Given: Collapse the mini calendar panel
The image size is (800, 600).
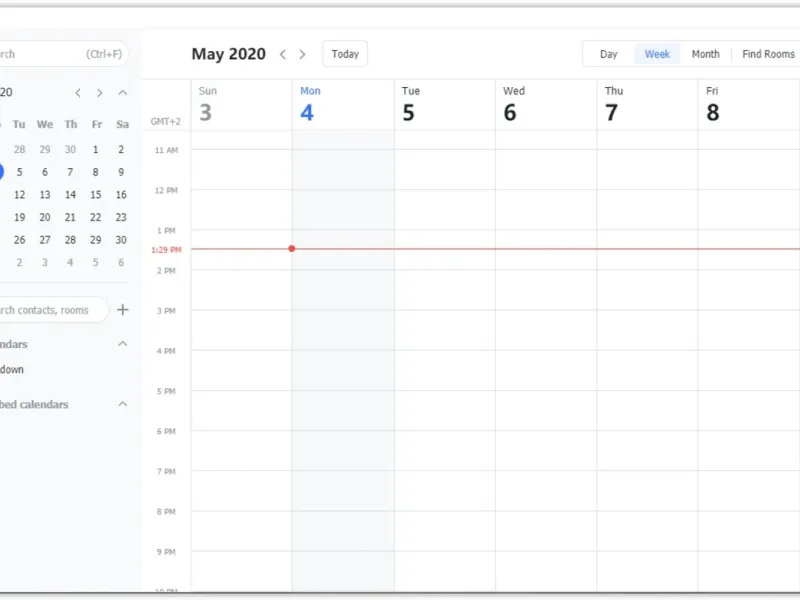Looking at the screenshot, I should [x=122, y=93].
